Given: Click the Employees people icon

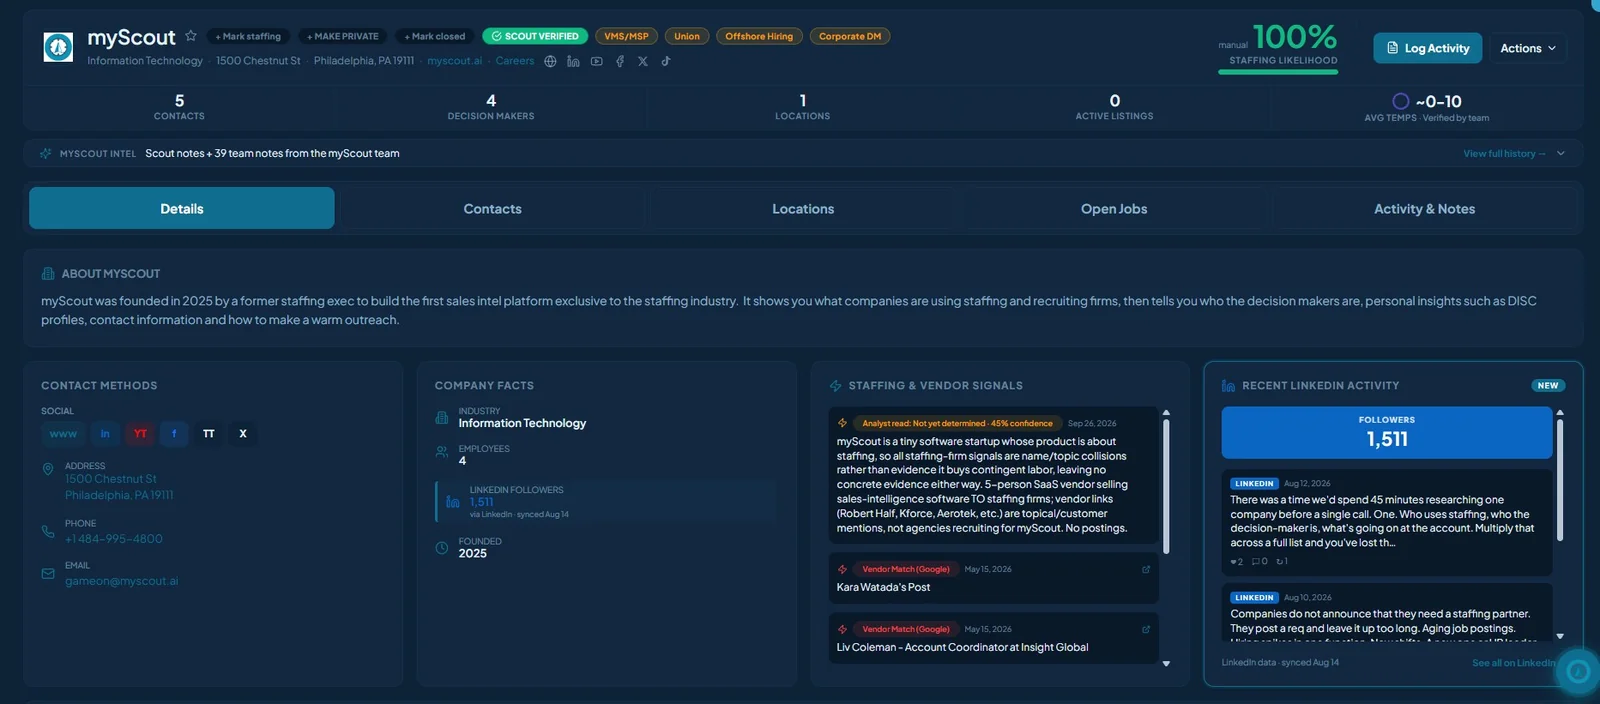Looking at the screenshot, I should (x=442, y=452).
